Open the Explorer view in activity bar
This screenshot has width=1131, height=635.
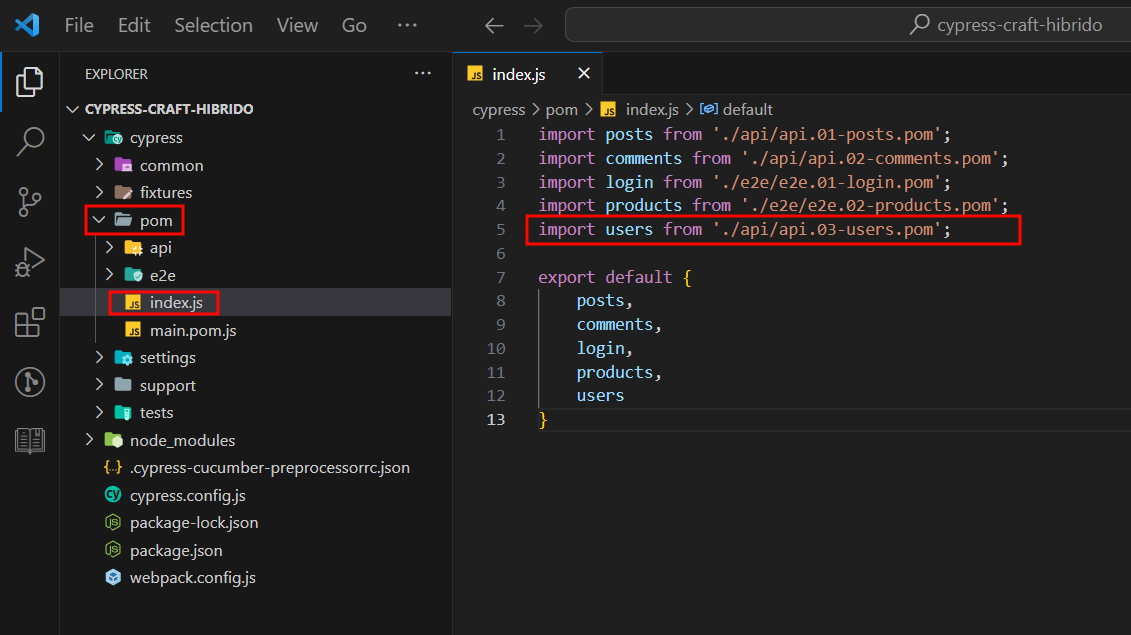(x=30, y=82)
